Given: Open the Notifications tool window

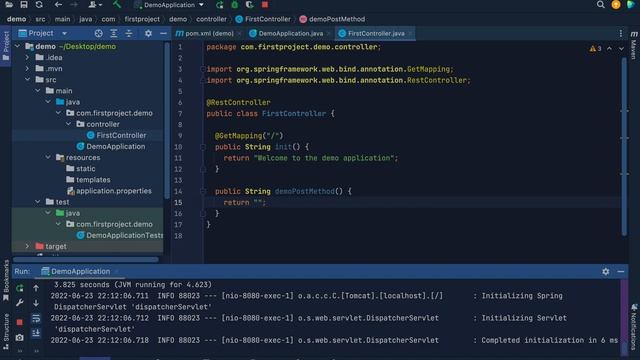Looking at the screenshot, I should pos(634,327).
